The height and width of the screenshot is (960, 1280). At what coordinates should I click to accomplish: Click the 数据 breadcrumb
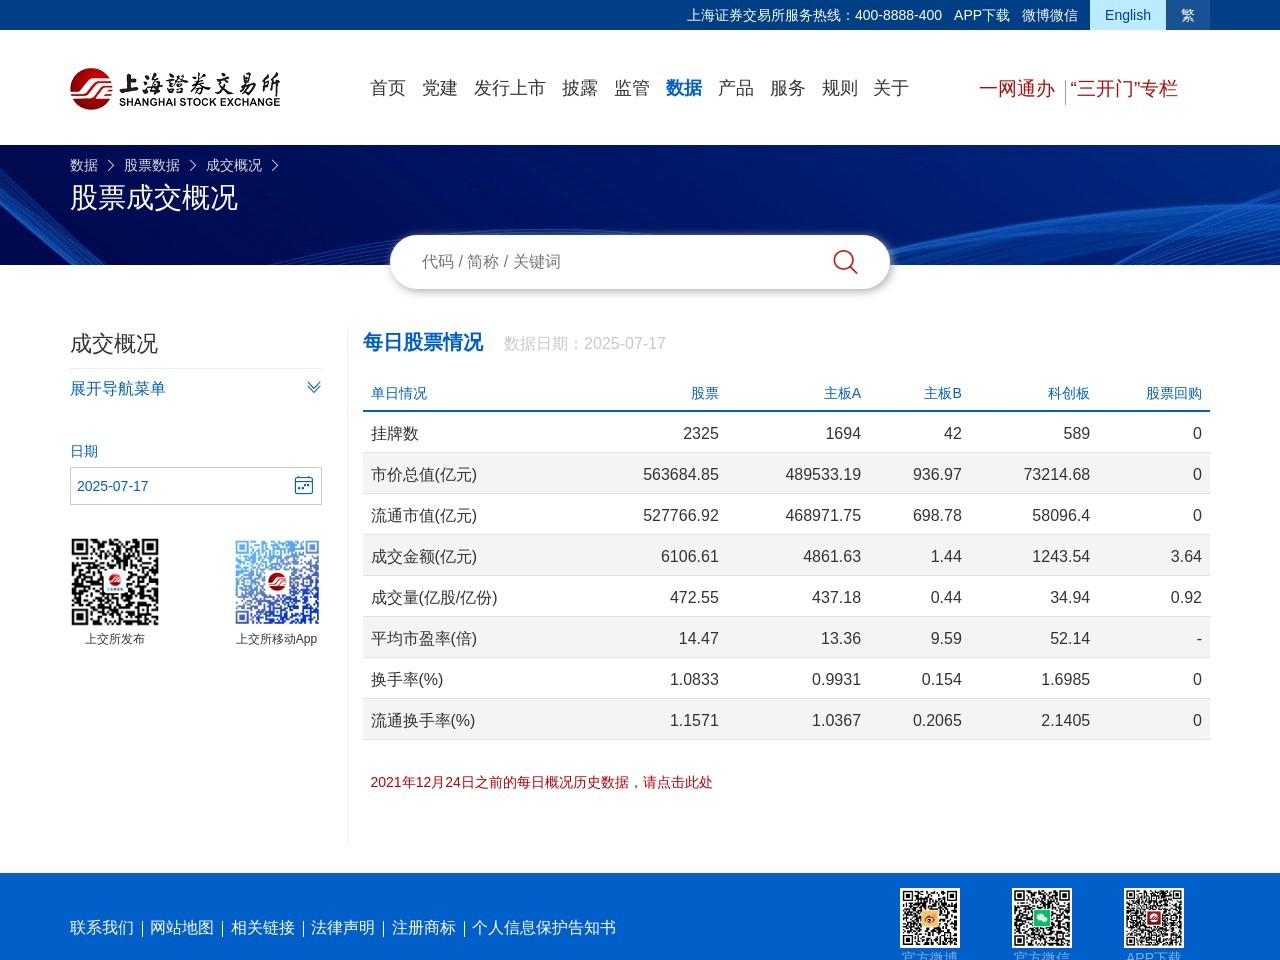pos(84,165)
